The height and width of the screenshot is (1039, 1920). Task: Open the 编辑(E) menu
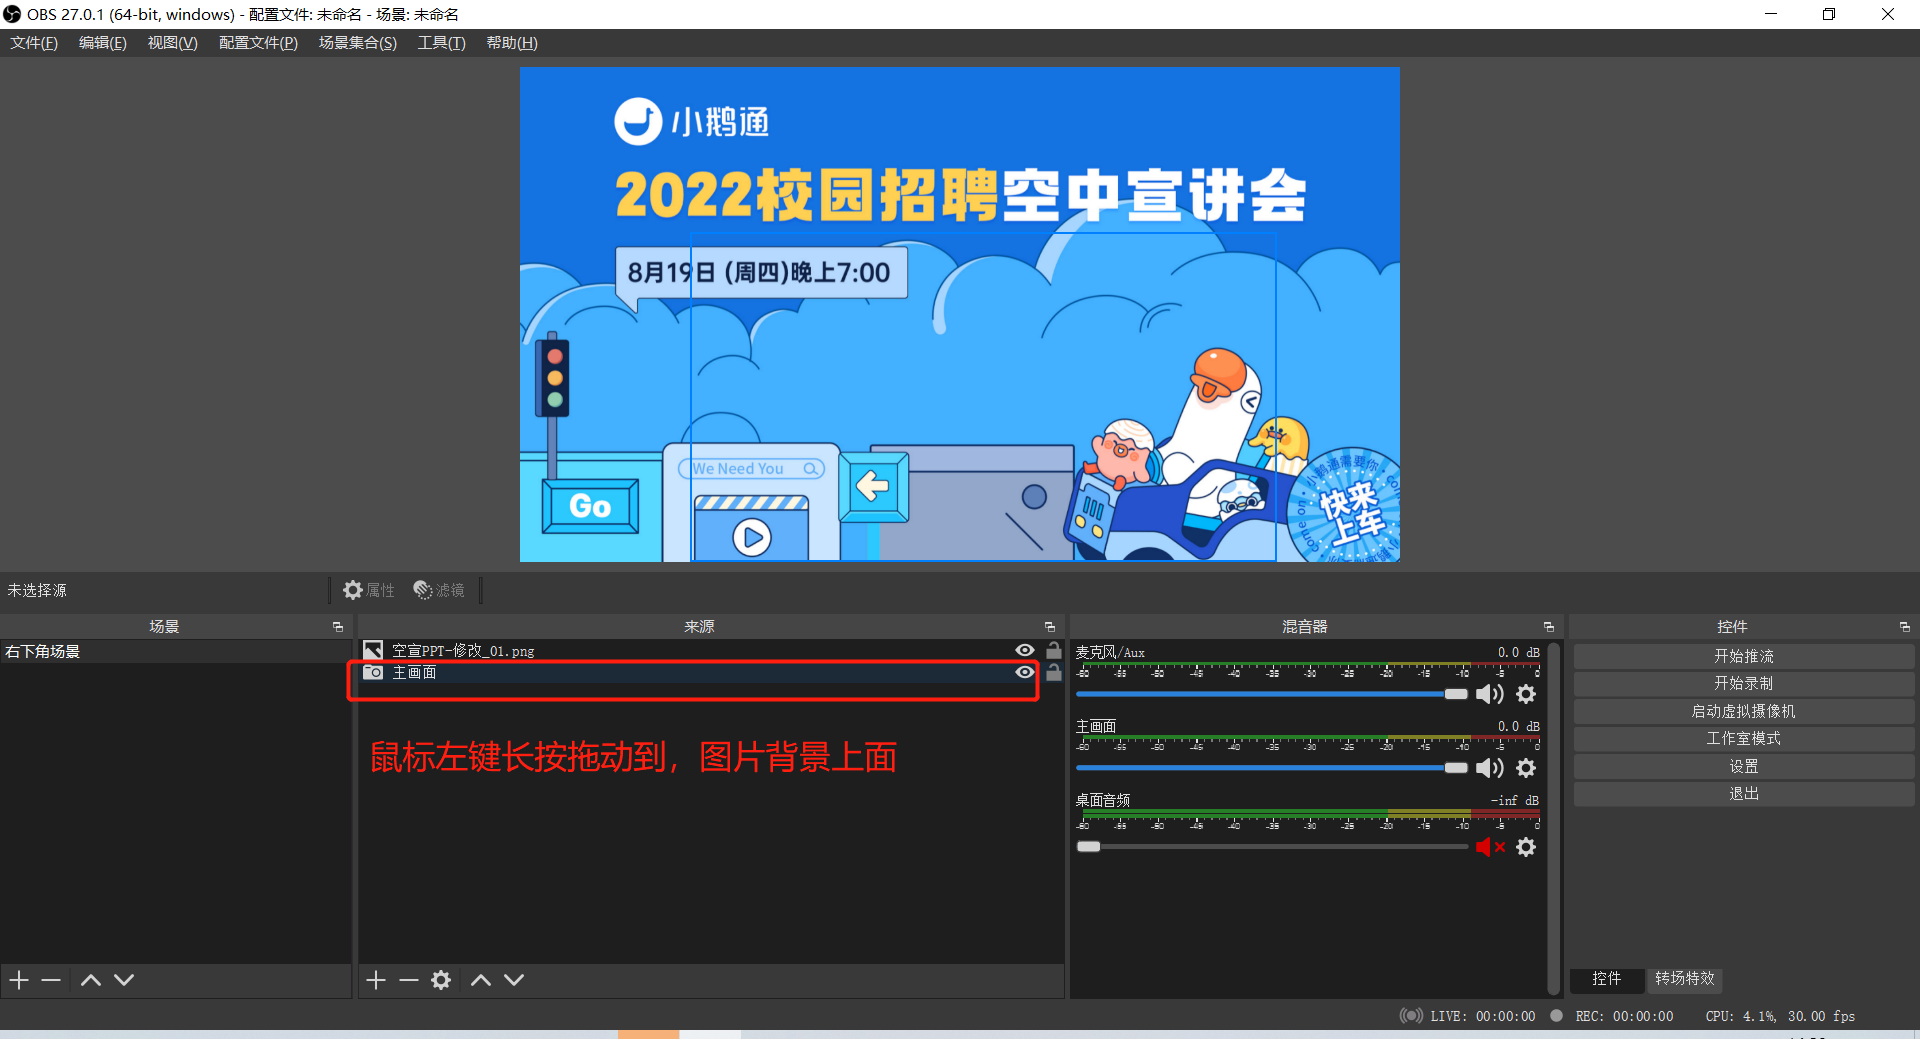point(103,43)
